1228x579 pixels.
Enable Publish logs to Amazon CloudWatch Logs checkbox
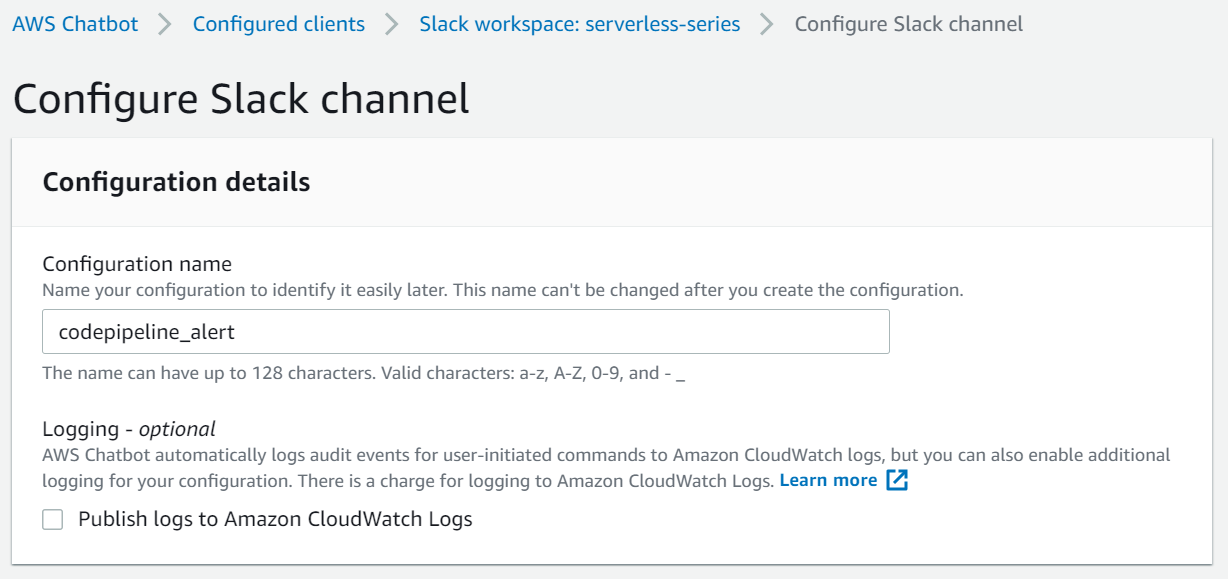[x=53, y=519]
